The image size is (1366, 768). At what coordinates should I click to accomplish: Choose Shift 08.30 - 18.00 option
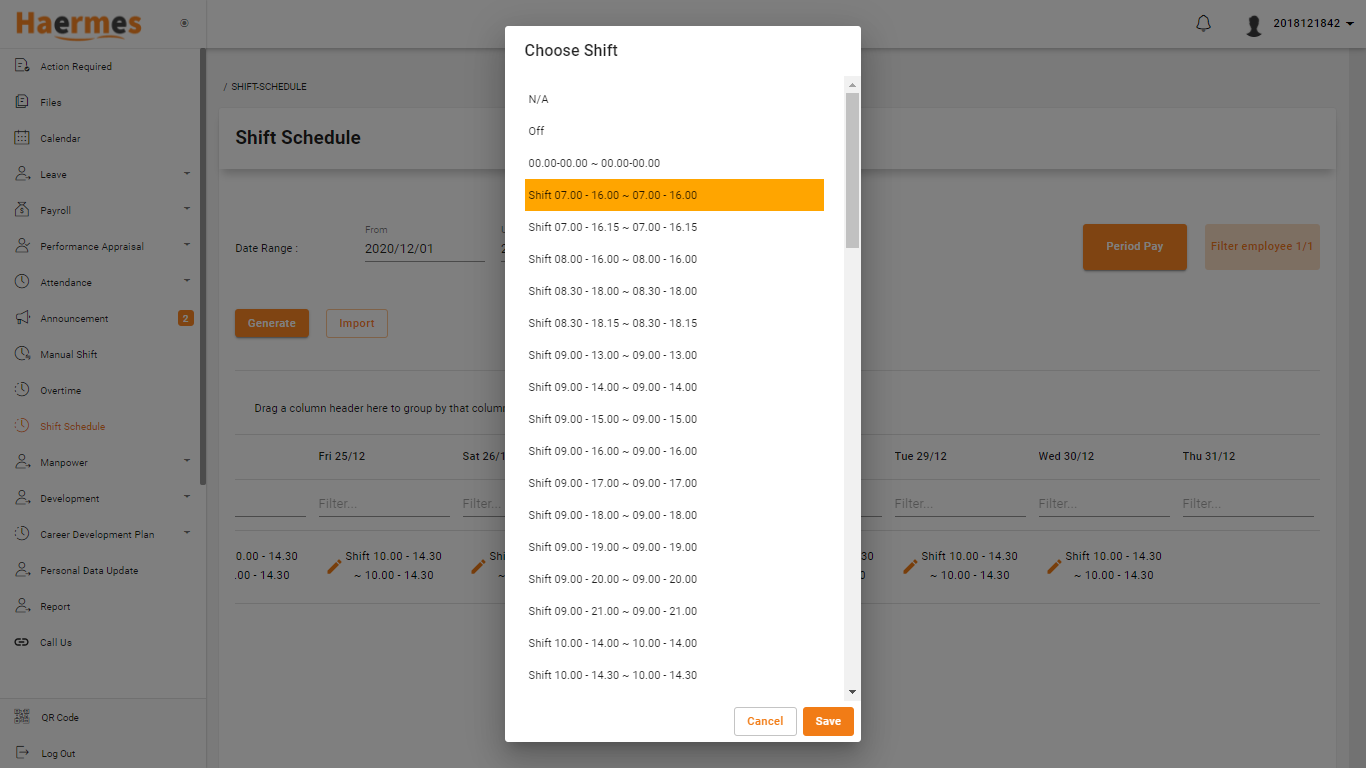click(674, 291)
